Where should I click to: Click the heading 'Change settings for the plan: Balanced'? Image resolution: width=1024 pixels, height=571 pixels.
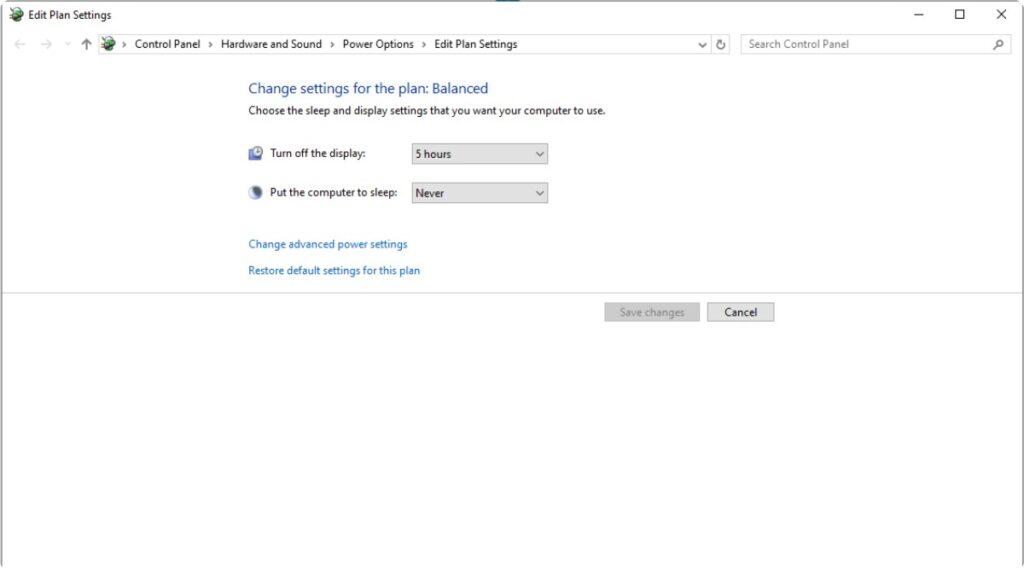point(368,88)
